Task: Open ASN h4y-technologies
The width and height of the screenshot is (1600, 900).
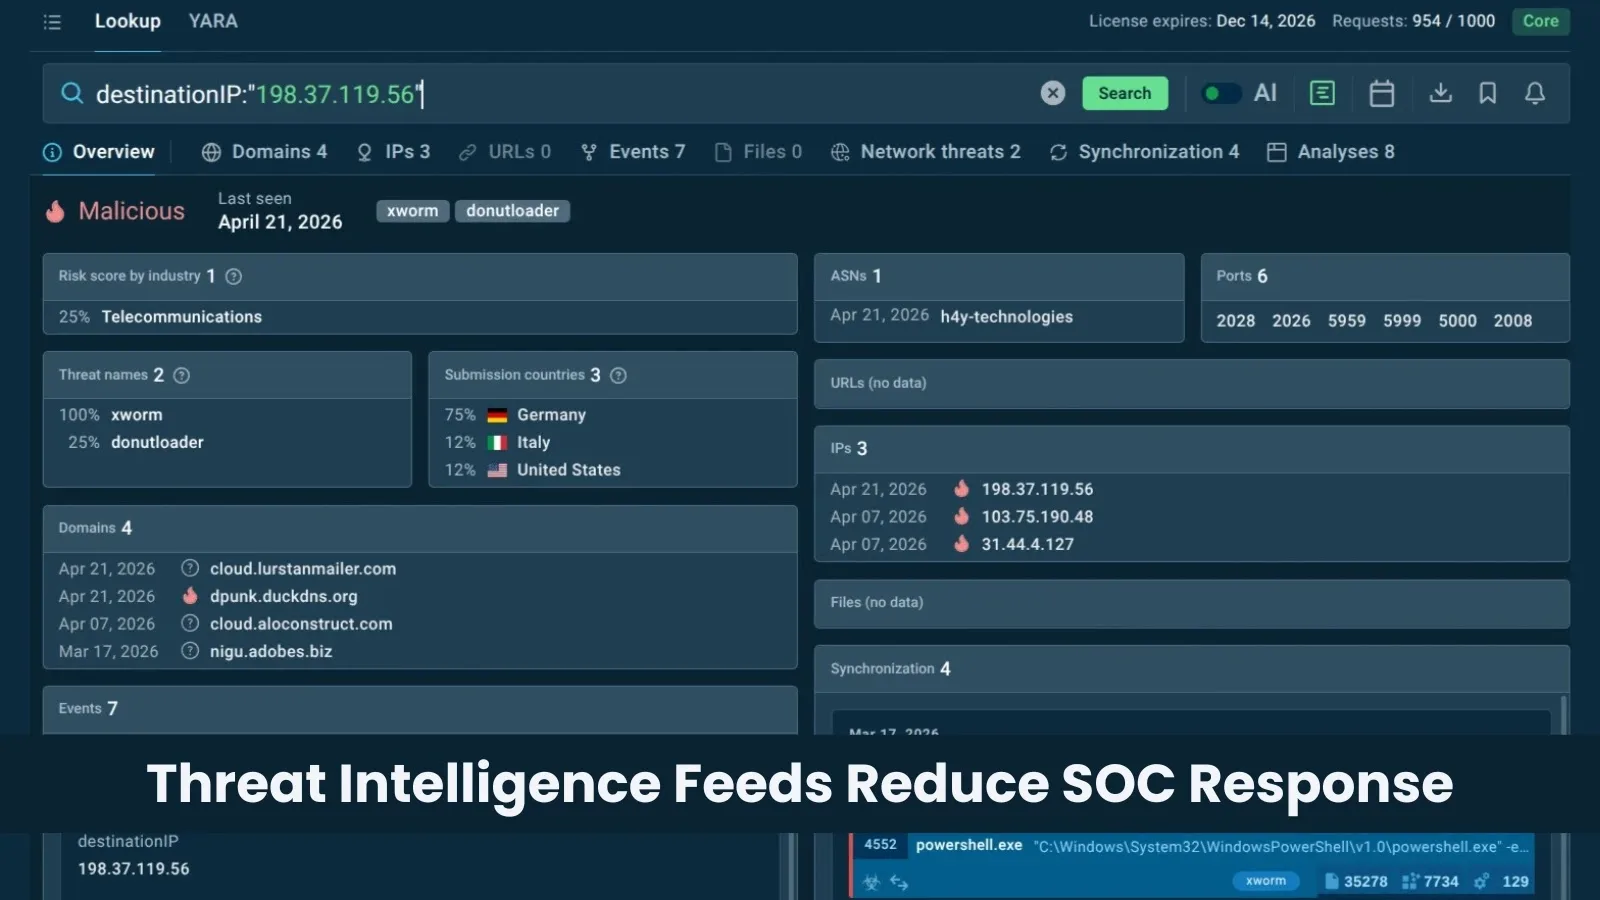Action: point(1006,317)
